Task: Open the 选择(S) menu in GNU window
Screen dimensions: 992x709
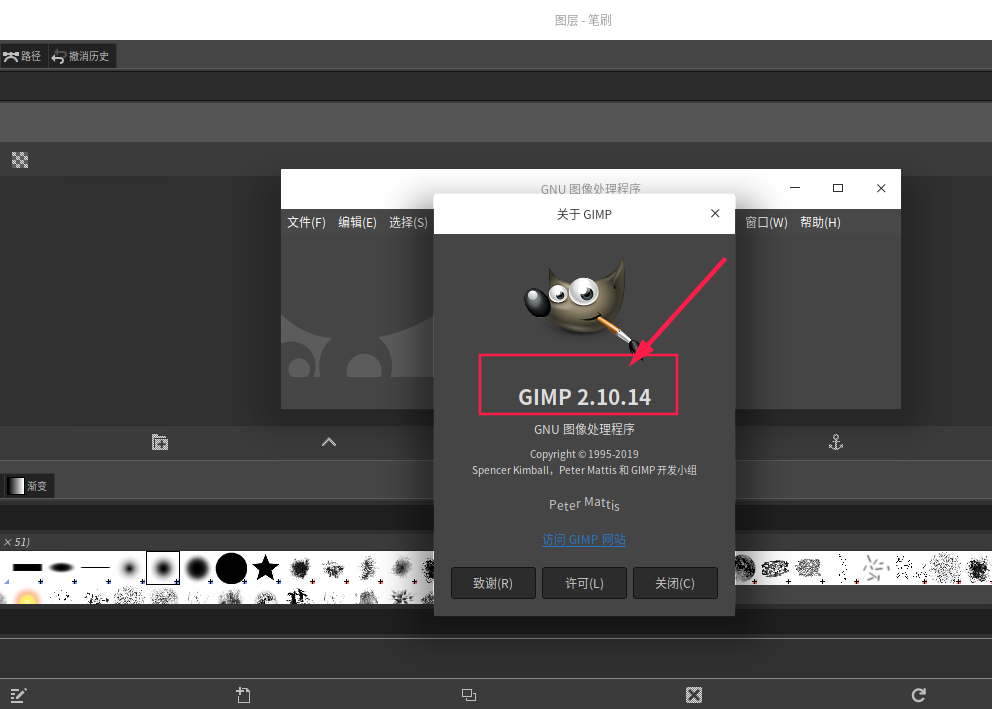Action: (x=408, y=223)
